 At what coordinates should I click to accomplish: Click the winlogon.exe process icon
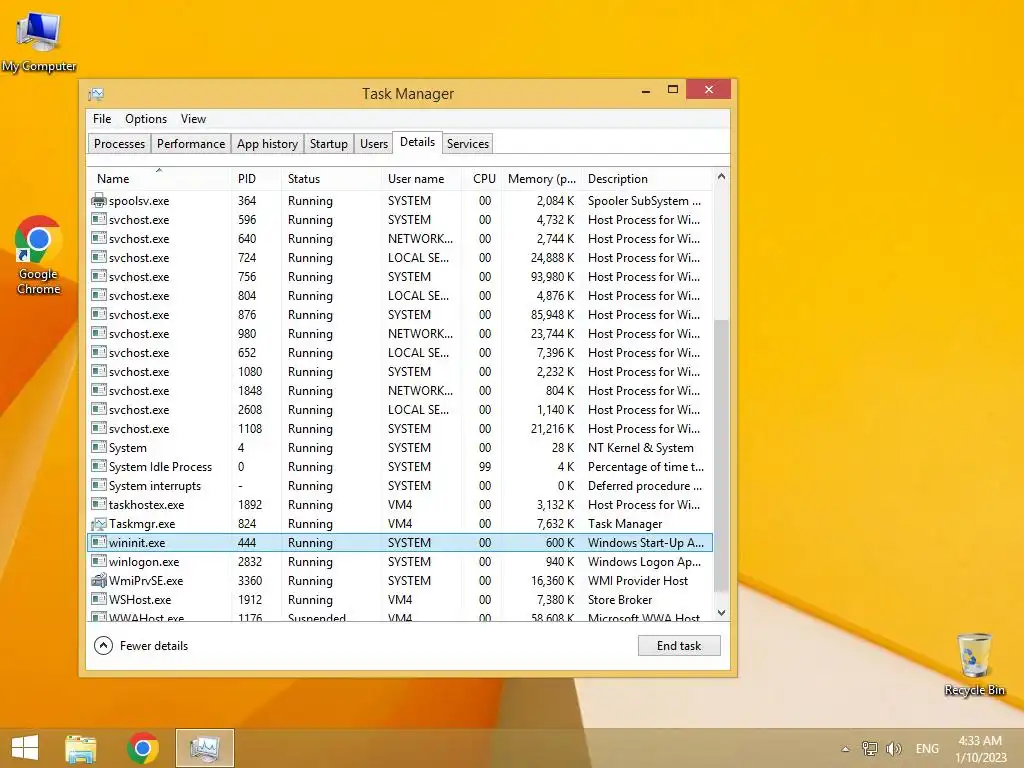pyautogui.click(x=99, y=562)
